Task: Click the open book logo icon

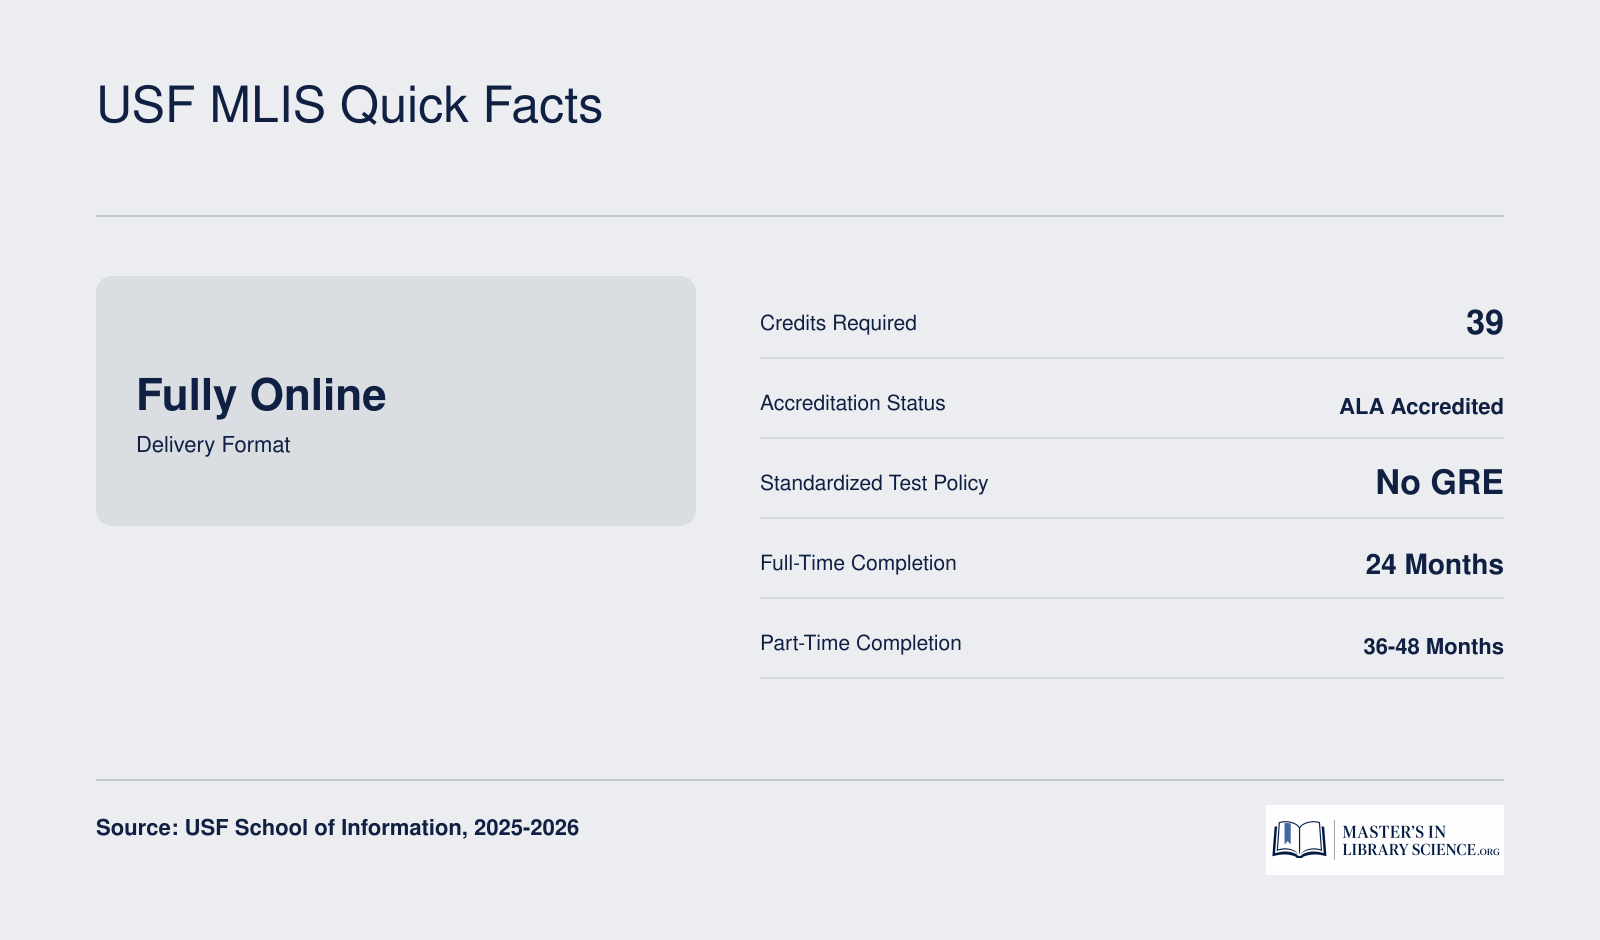Action: pos(1299,840)
